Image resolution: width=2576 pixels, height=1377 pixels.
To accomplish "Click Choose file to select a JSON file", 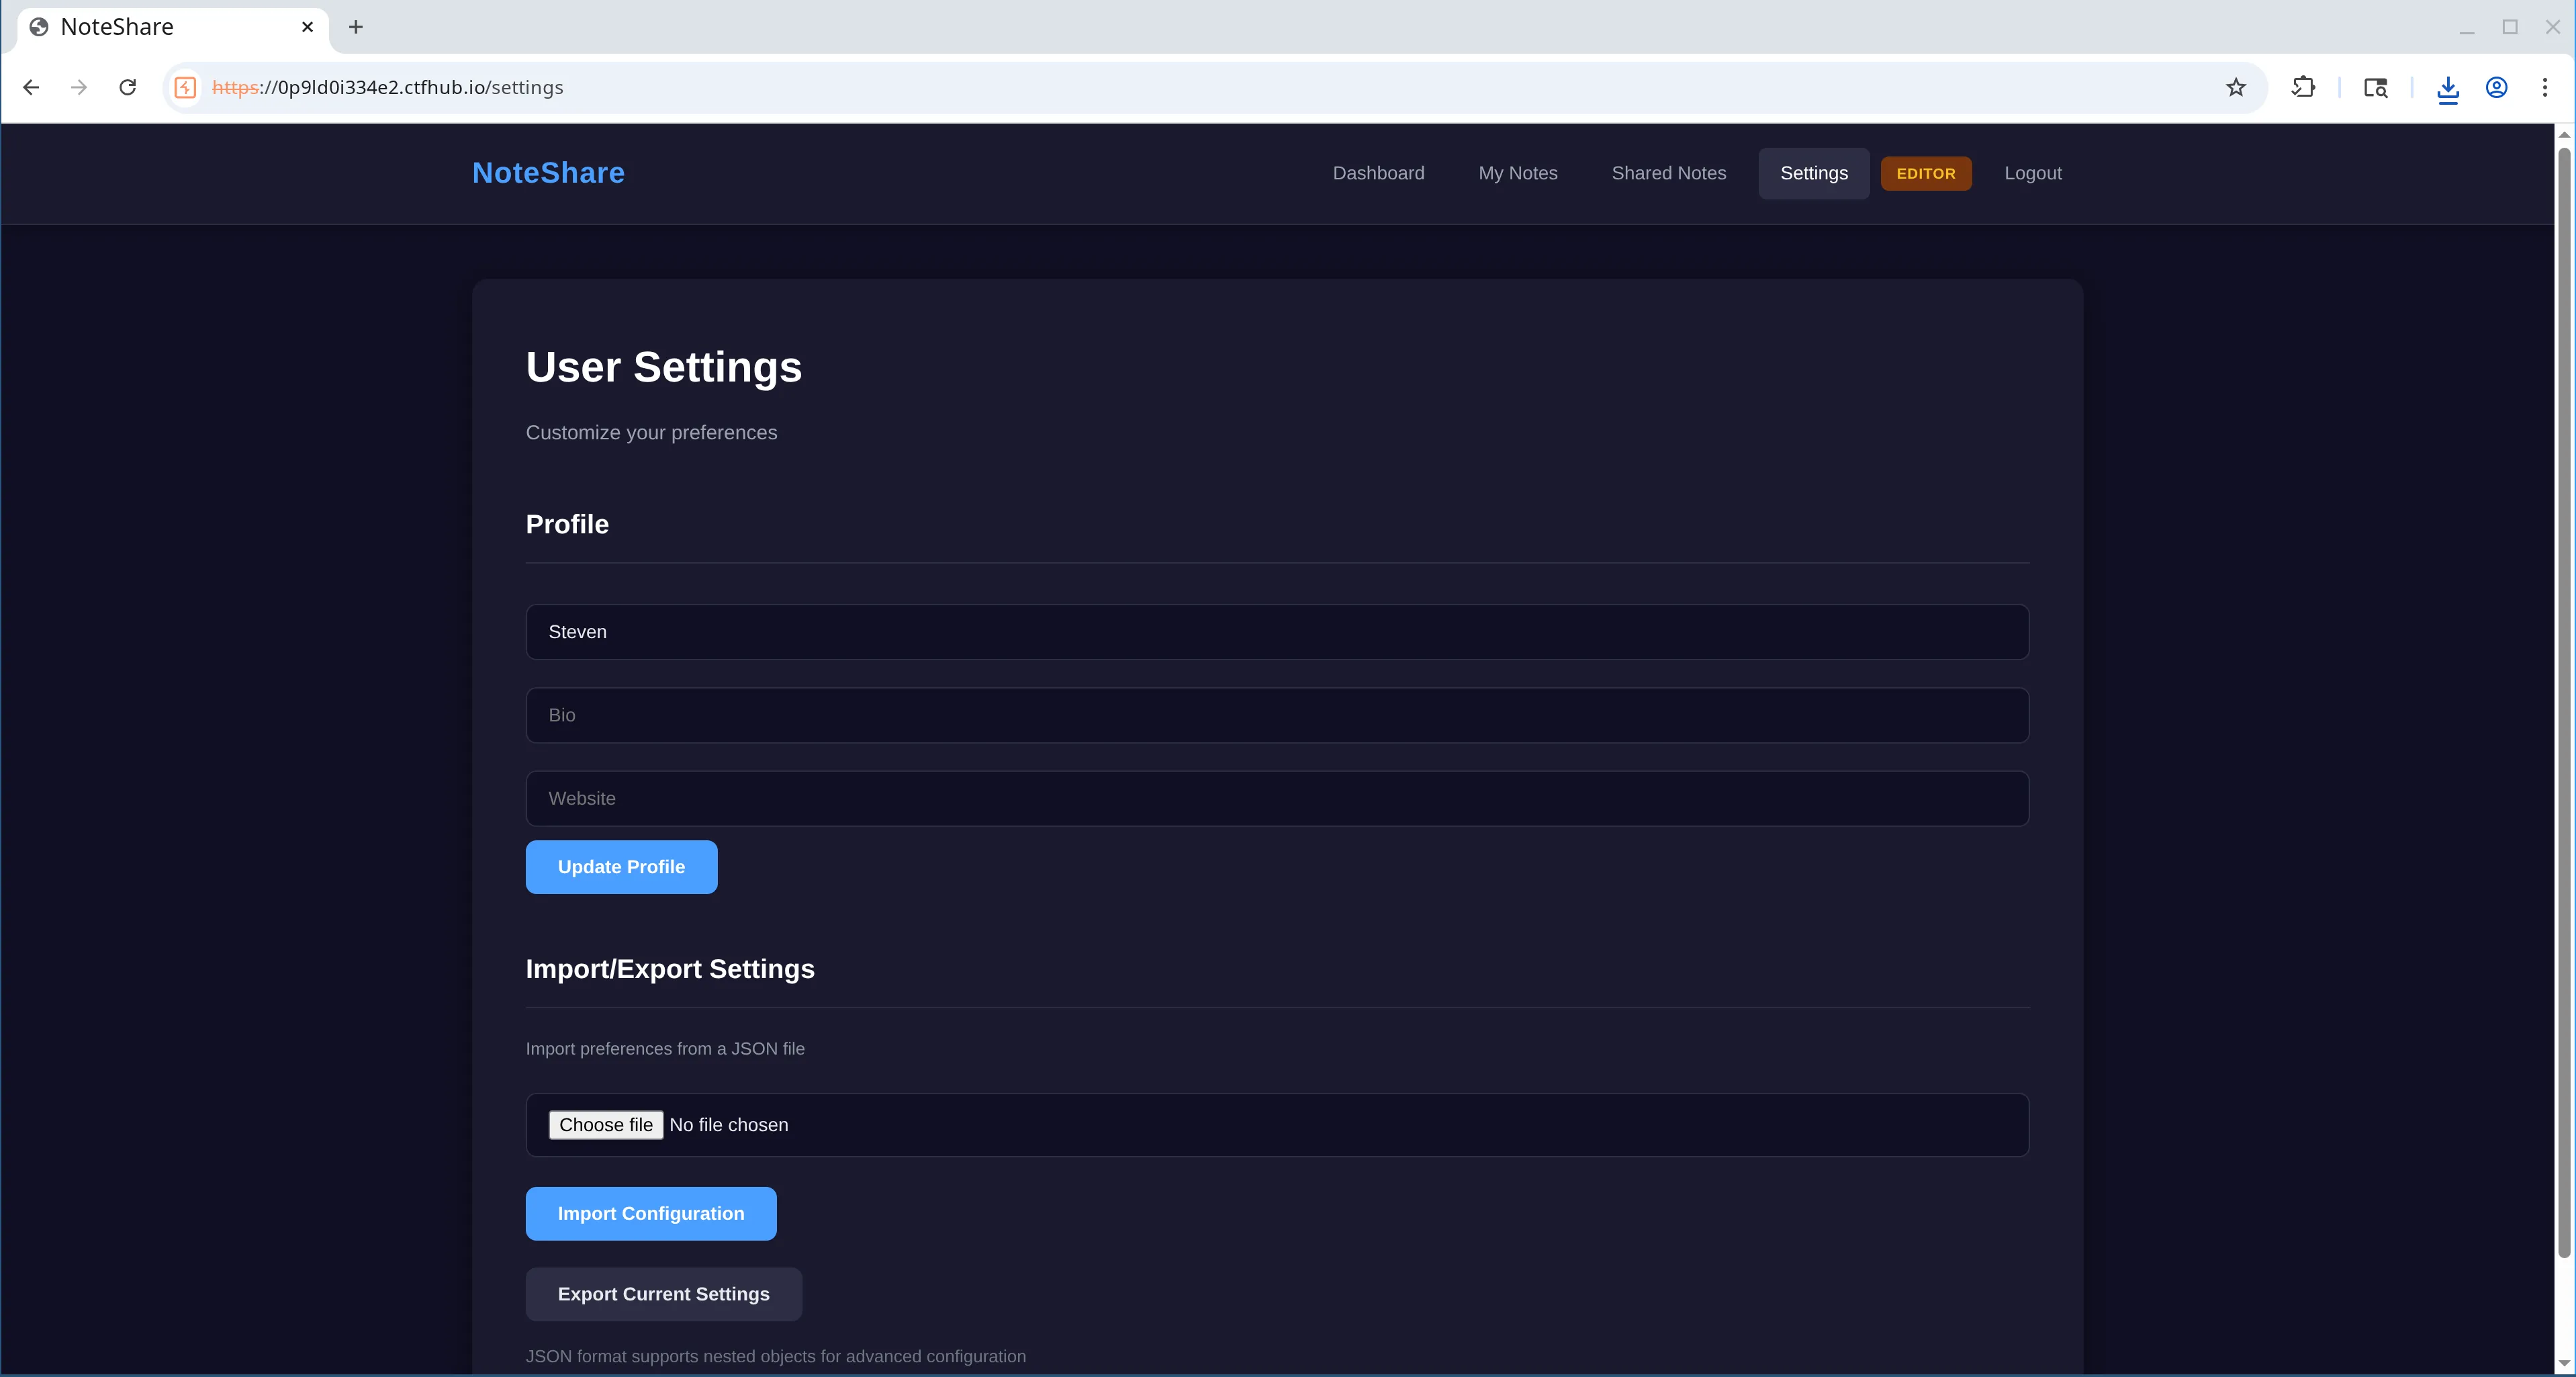I will coord(605,1124).
